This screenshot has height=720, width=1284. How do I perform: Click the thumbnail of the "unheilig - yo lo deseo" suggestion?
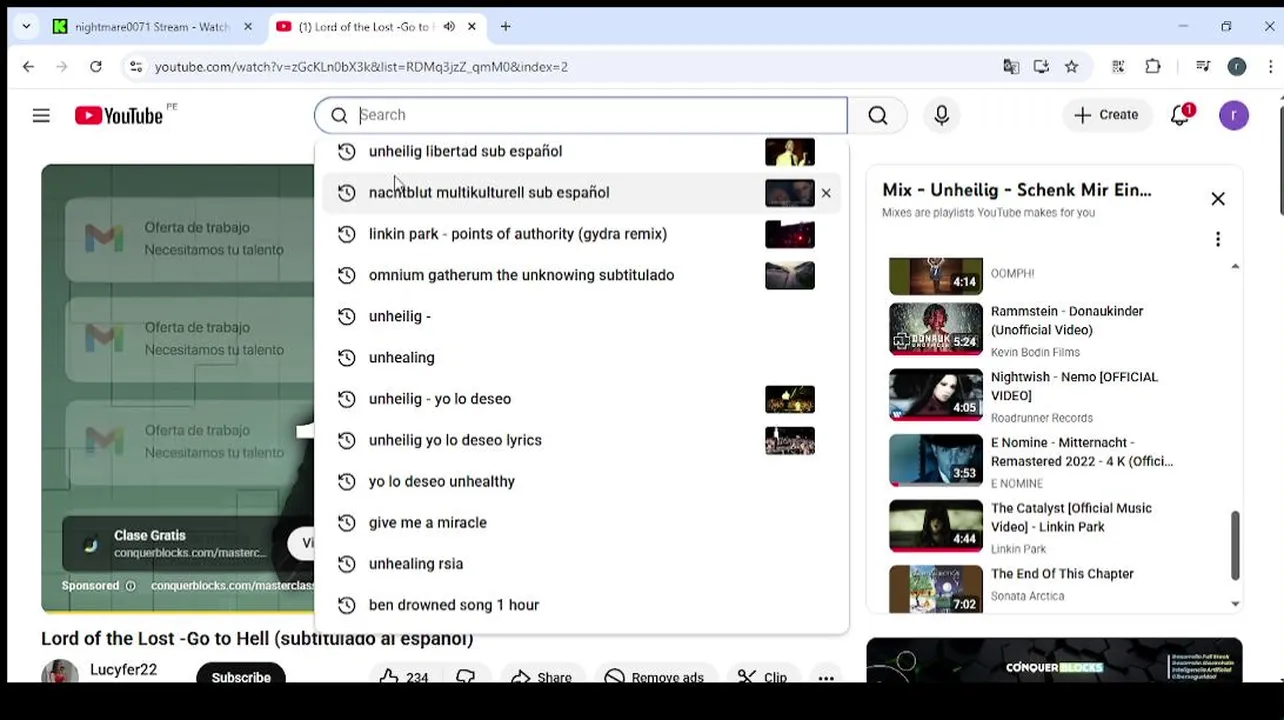[790, 399]
